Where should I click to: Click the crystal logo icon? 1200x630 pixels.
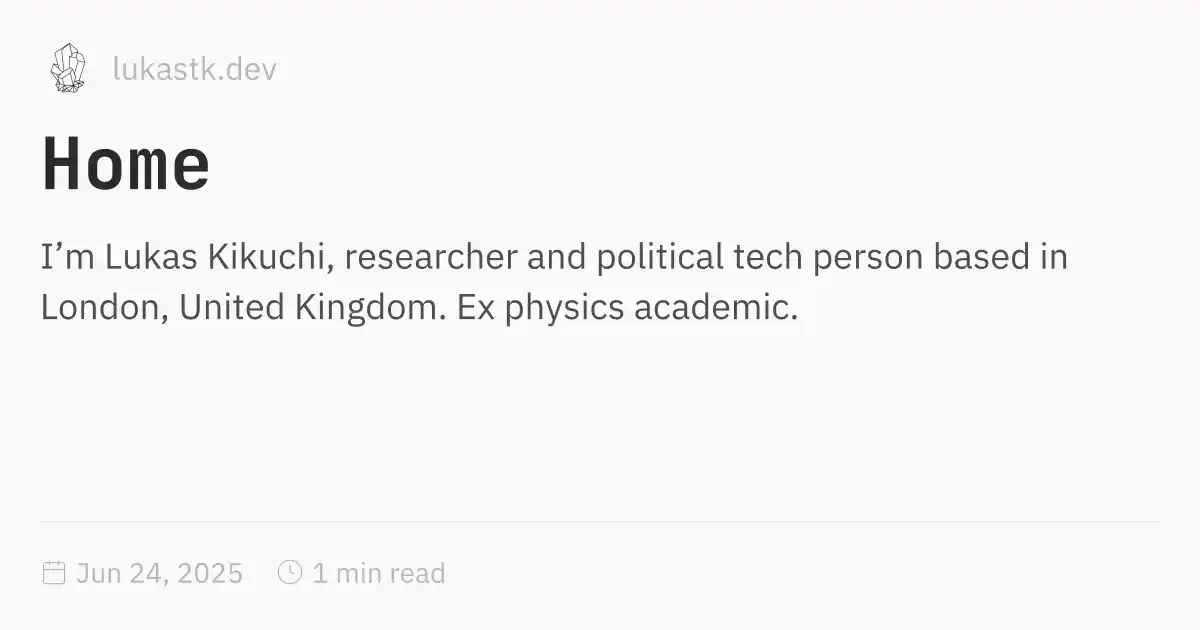click(68, 68)
